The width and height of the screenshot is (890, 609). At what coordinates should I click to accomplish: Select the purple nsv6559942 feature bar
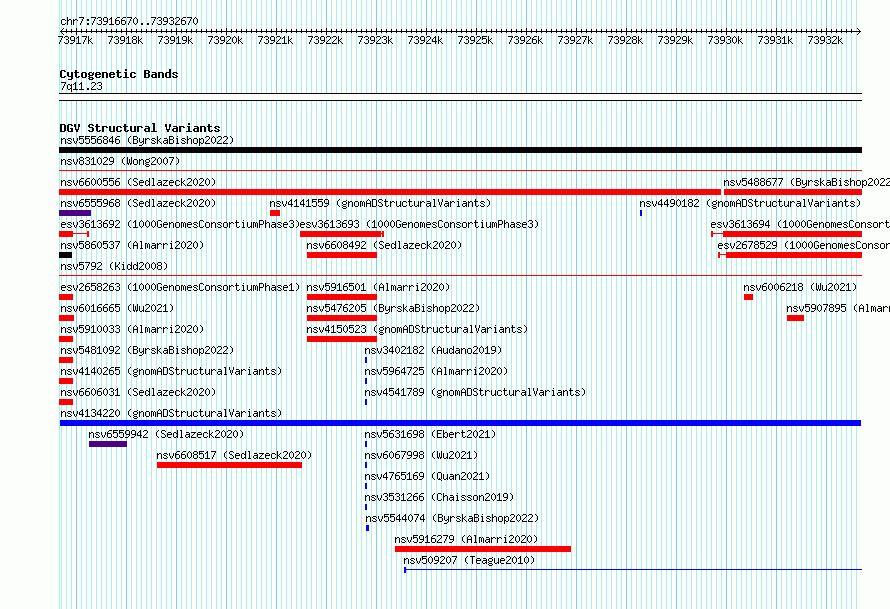click(x=108, y=444)
